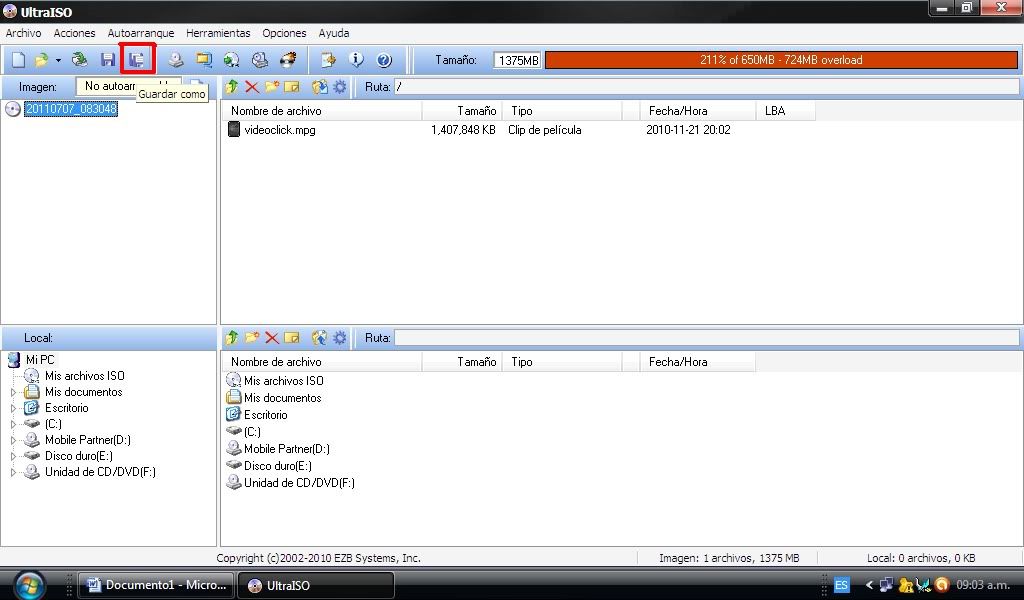1024x600 pixels.
Task: Click Up folder icon in Local toolbar
Action: click(232, 338)
